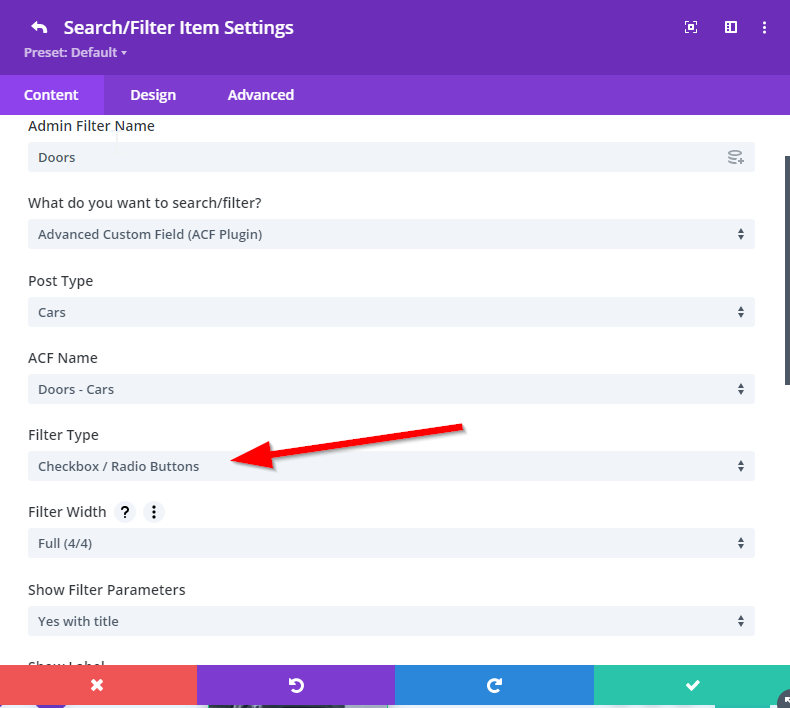The height and width of the screenshot is (708, 790).
Task: Click the dynamic content icon in Admin Filter Name
Action: (x=735, y=157)
